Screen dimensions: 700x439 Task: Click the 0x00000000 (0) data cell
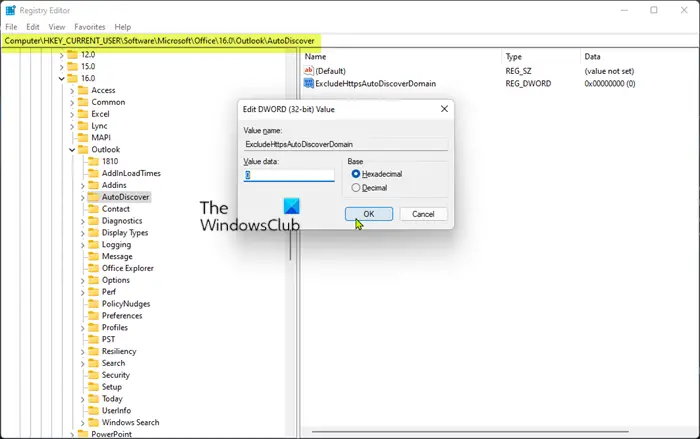[x=609, y=84]
